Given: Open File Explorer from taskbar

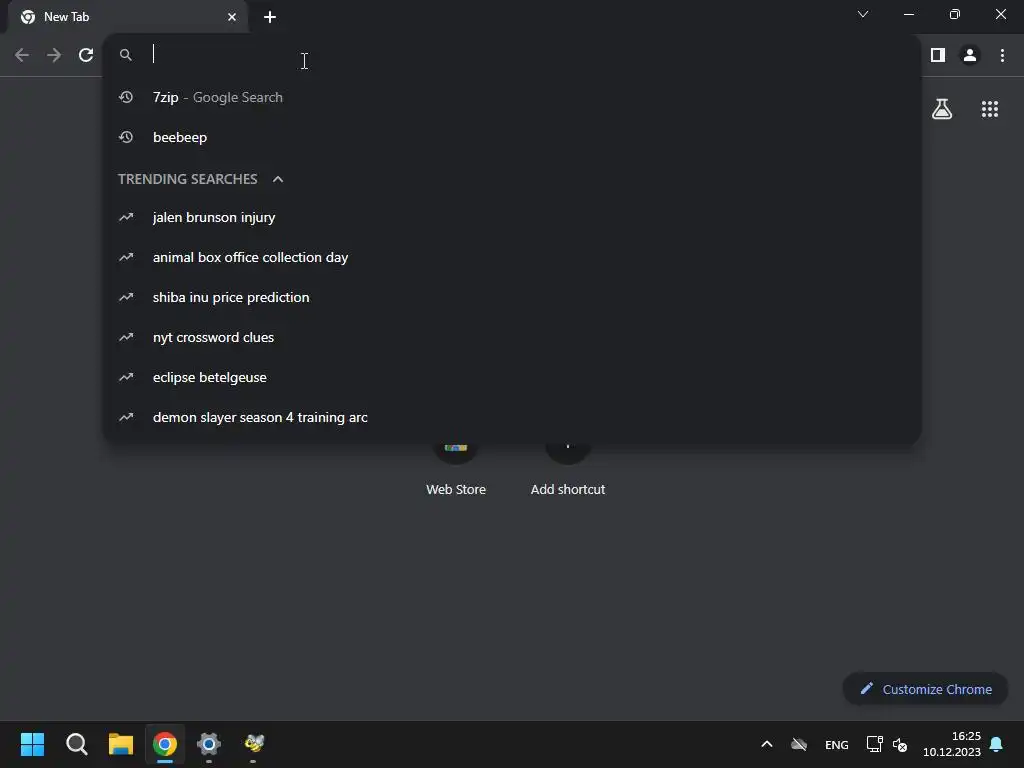Looking at the screenshot, I should 121,744.
